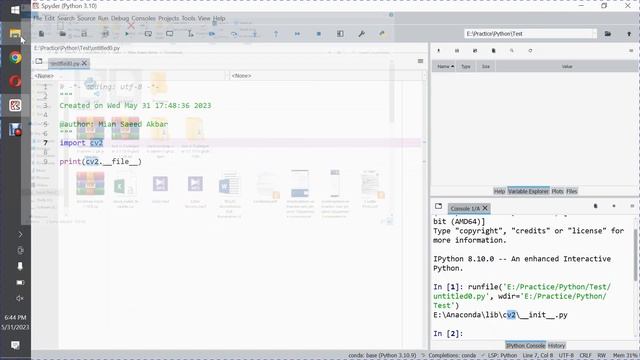Click the debugger Step into icon
640x360 pixels.
[x=255, y=34]
